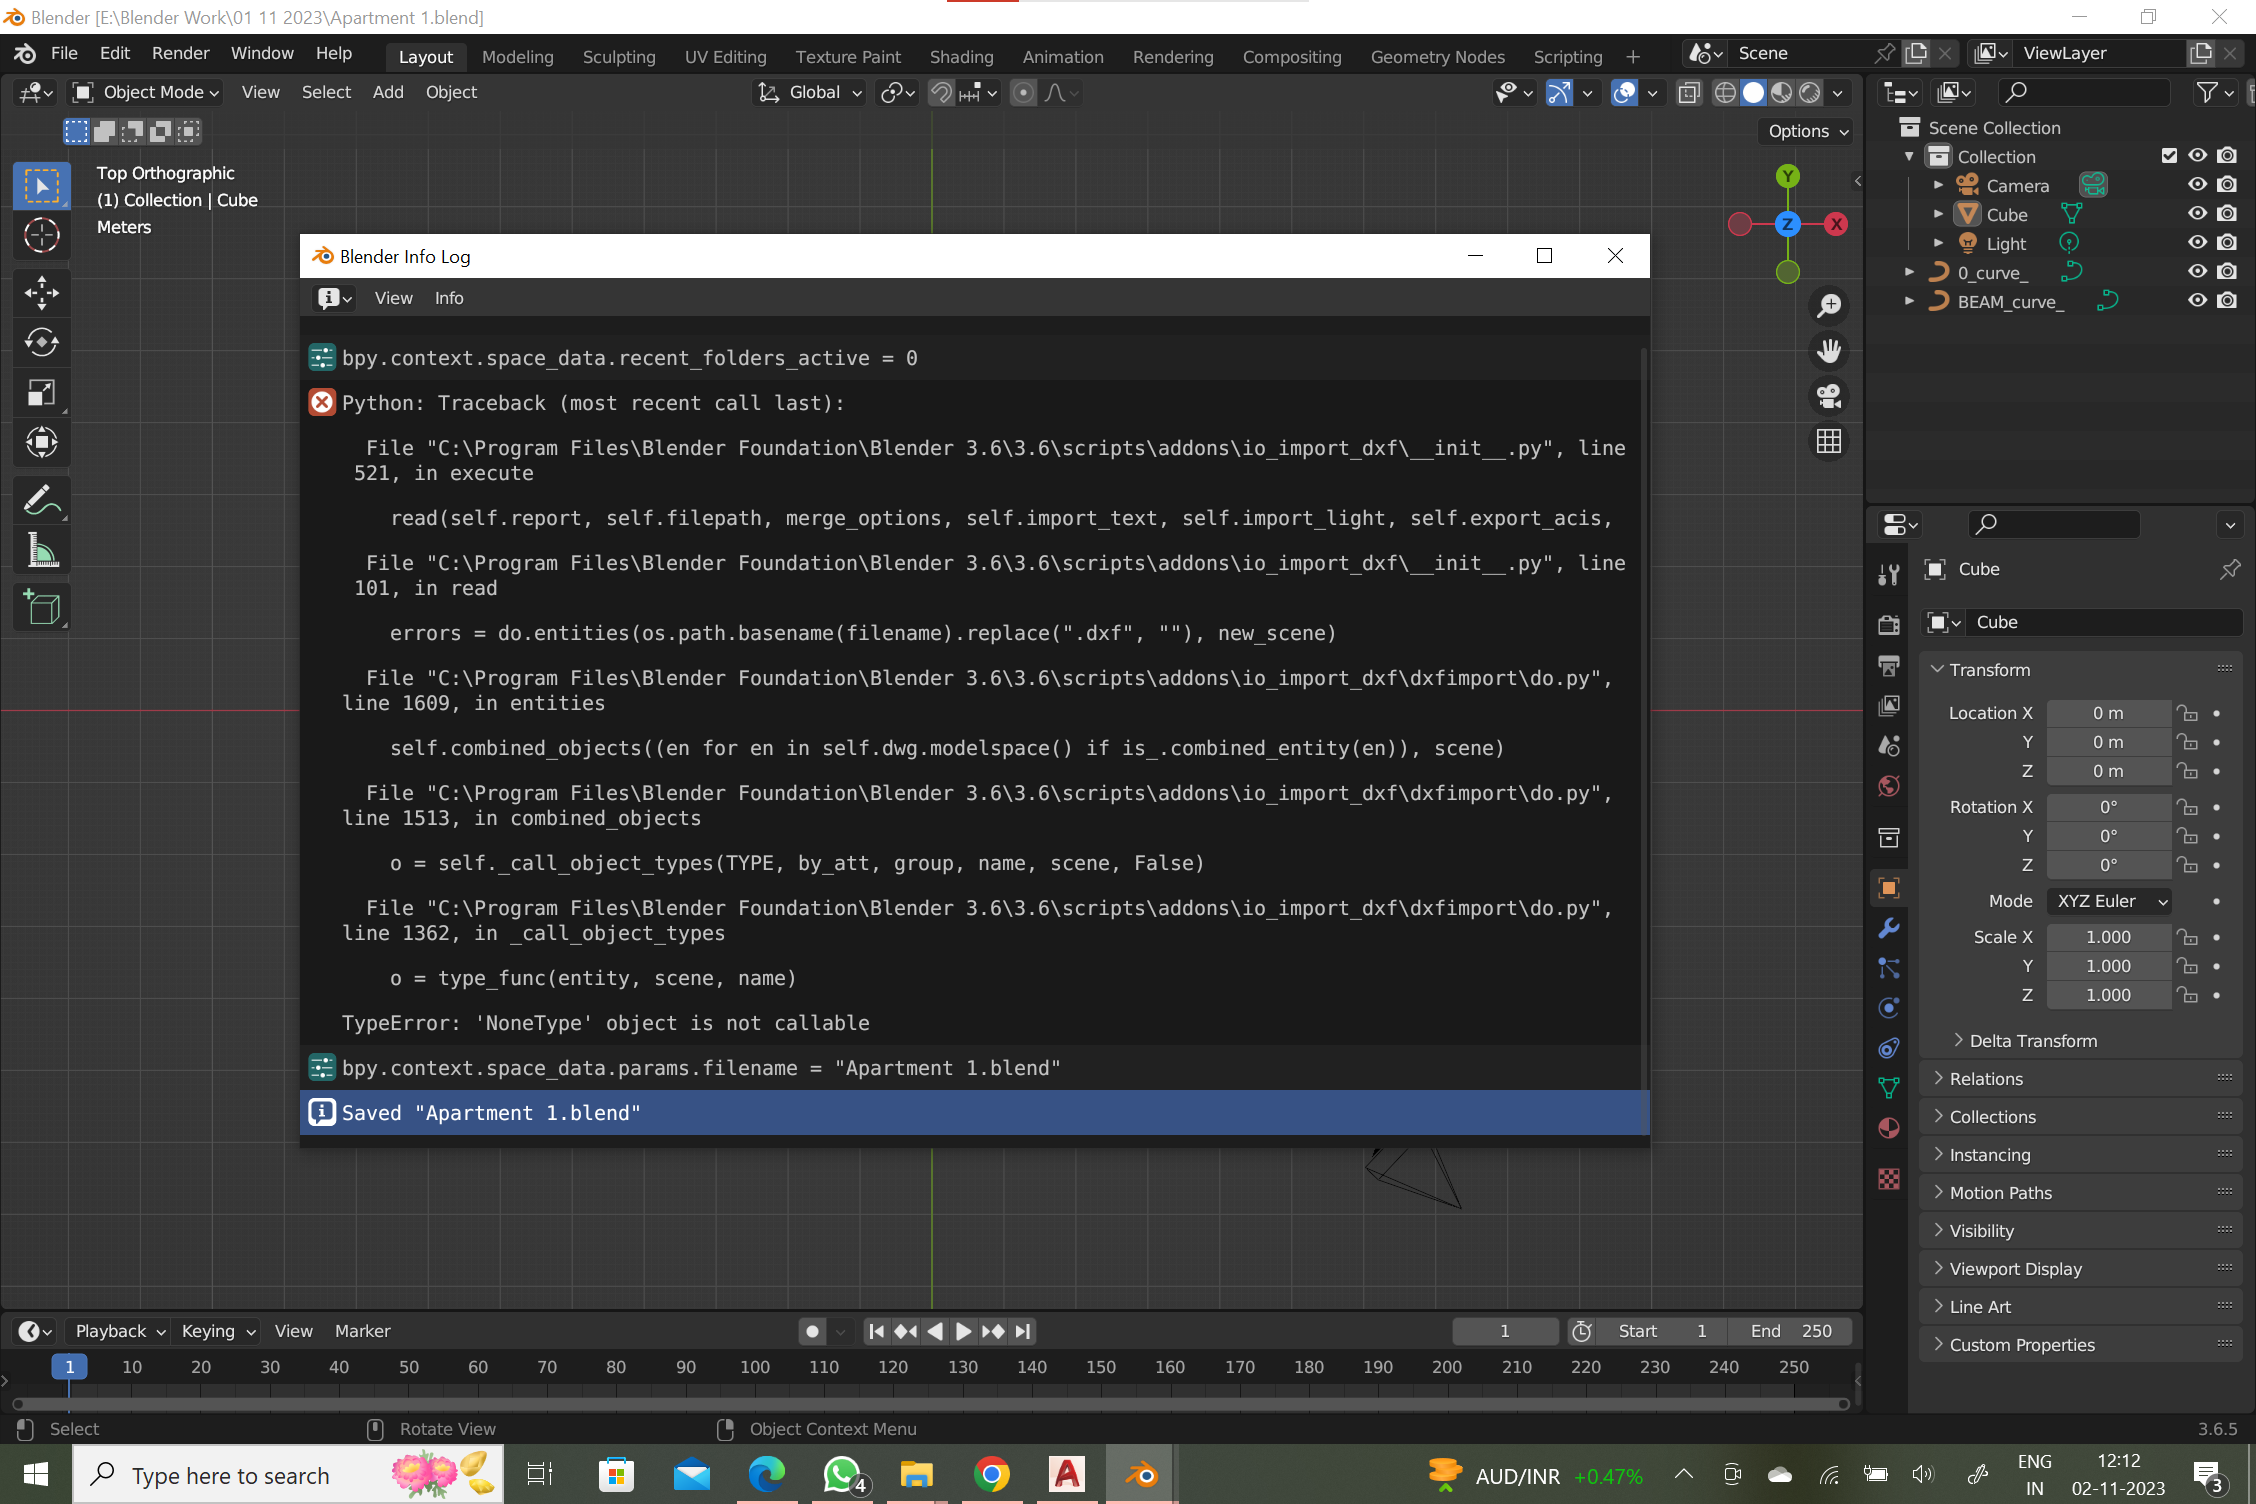Image resolution: width=2256 pixels, height=1504 pixels.
Task: Jump to last frame button
Action: pos(1022,1331)
